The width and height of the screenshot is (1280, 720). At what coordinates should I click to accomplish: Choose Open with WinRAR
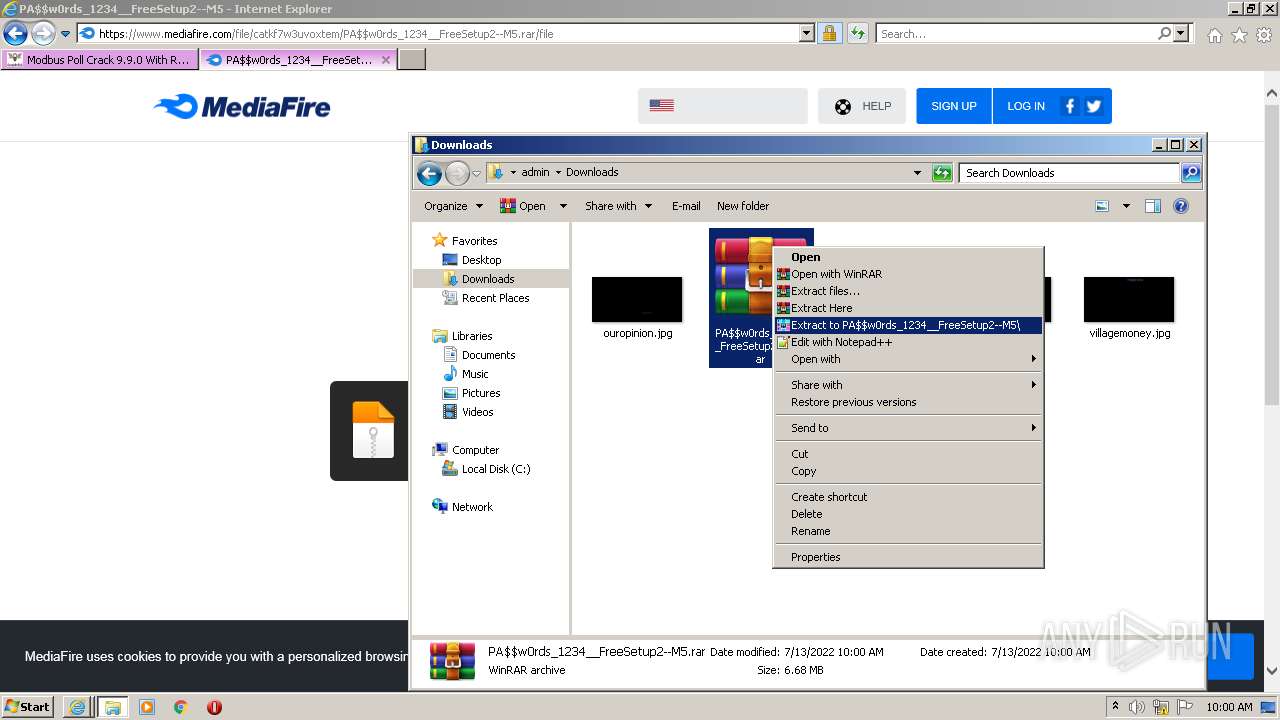908,274
